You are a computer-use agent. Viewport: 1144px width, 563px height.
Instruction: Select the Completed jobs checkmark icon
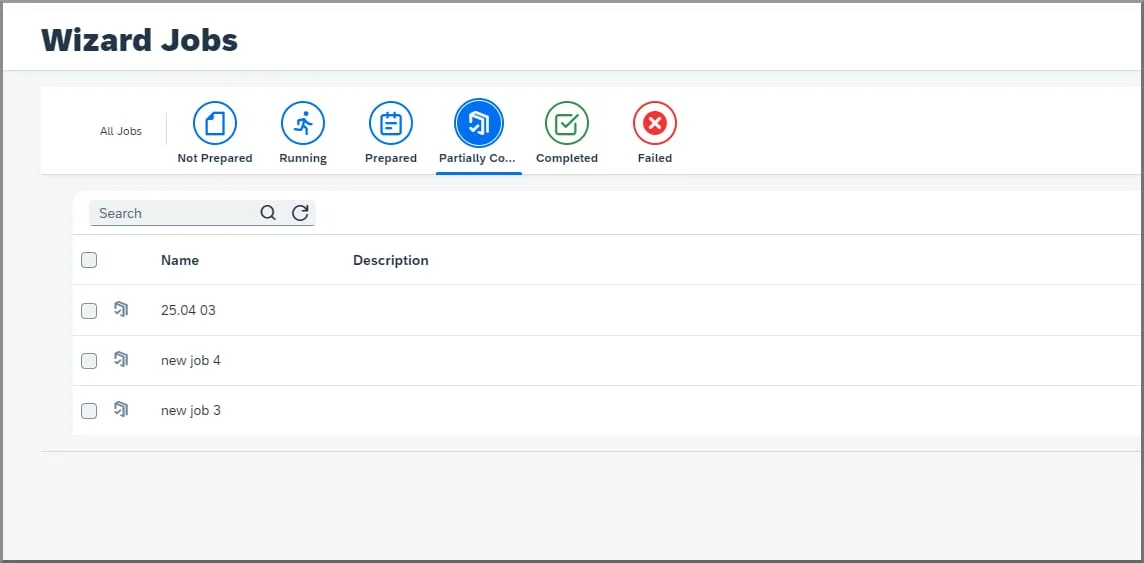tap(567, 123)
